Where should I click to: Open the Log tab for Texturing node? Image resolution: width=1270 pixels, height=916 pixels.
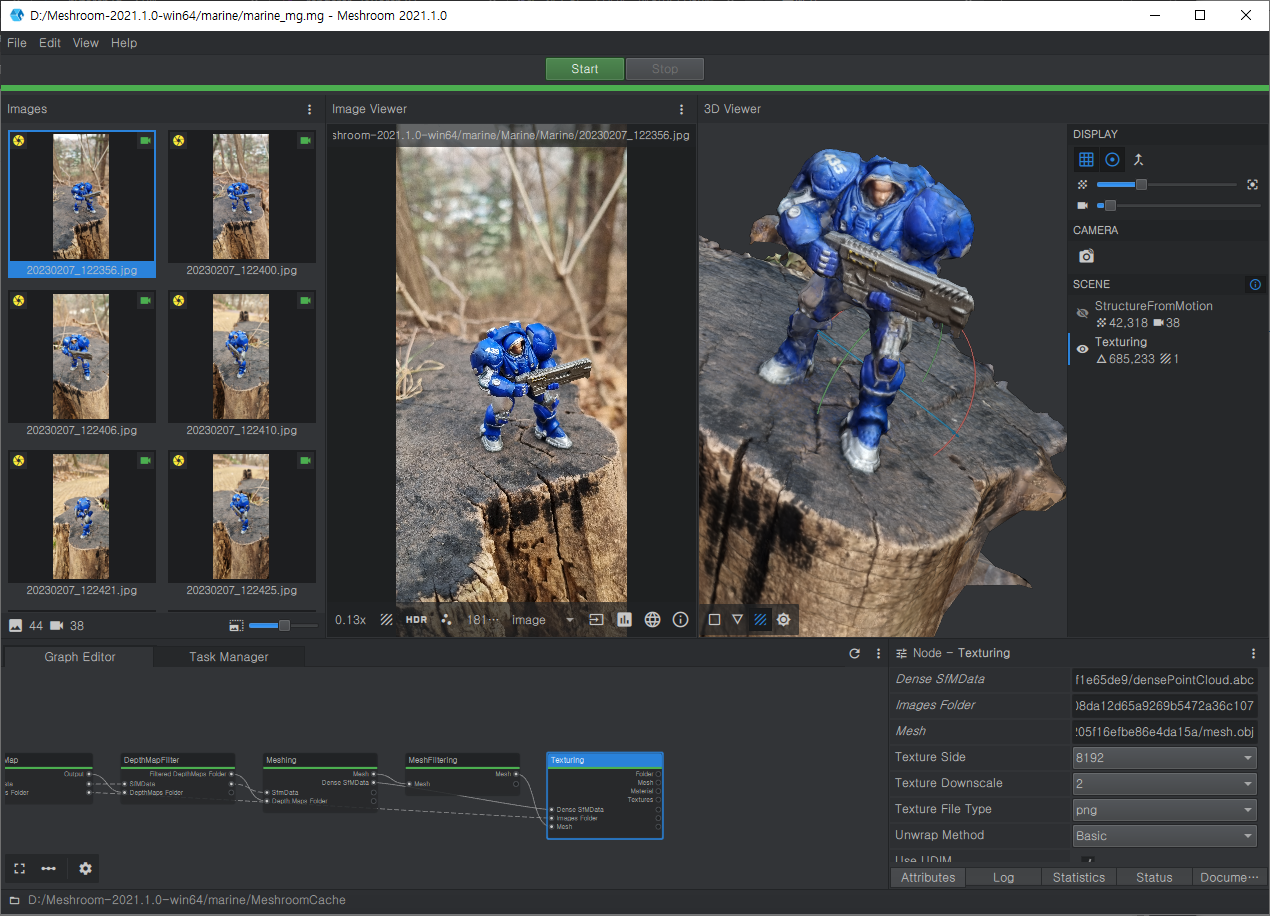click(1003, 877)
